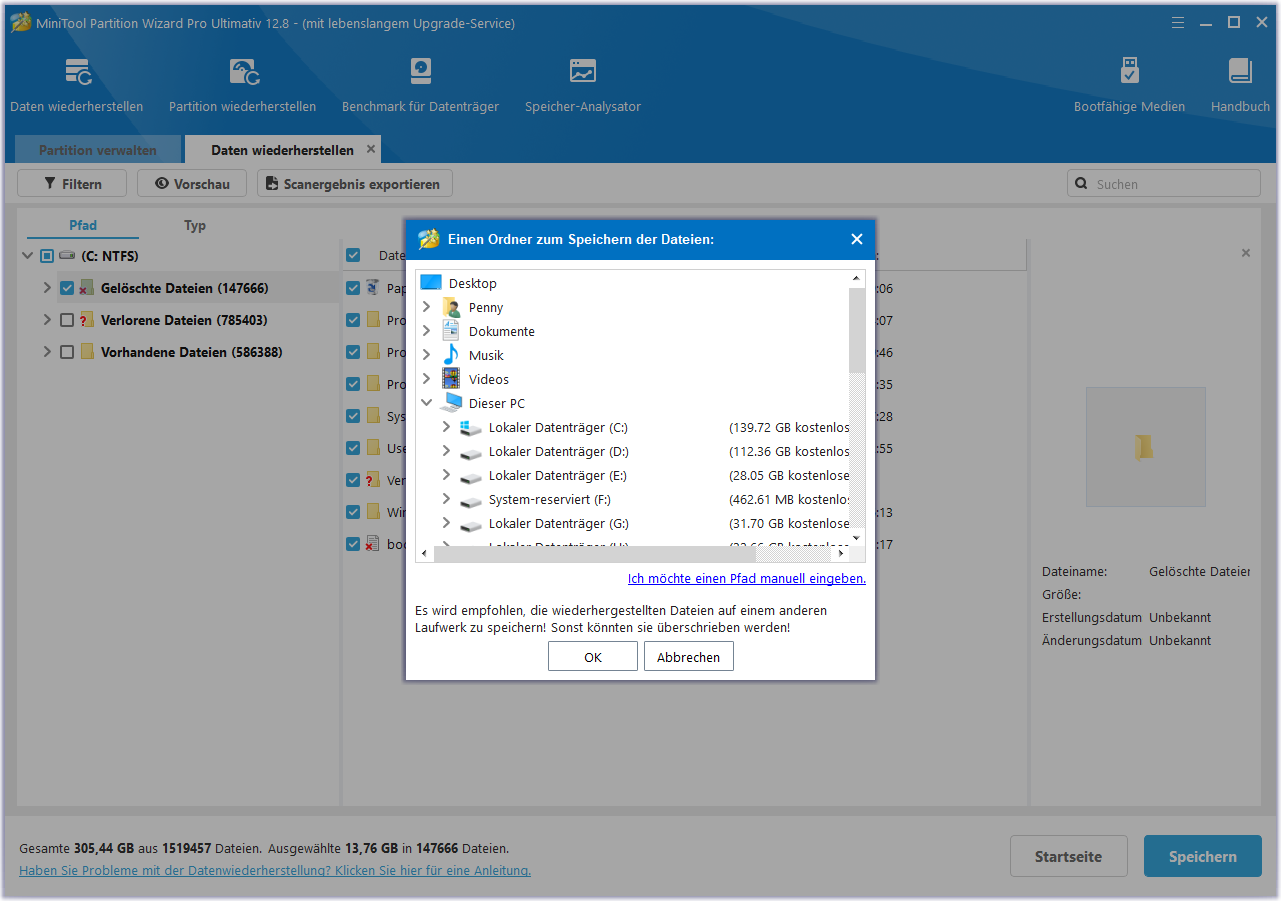Click Abbrechen in the dialog
This screenshot has width=1281, height=901.
click(689, 657)
